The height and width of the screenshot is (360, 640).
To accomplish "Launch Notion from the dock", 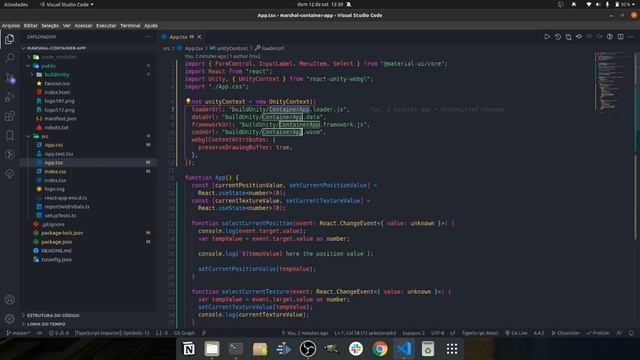I will [x=188, y=349].
